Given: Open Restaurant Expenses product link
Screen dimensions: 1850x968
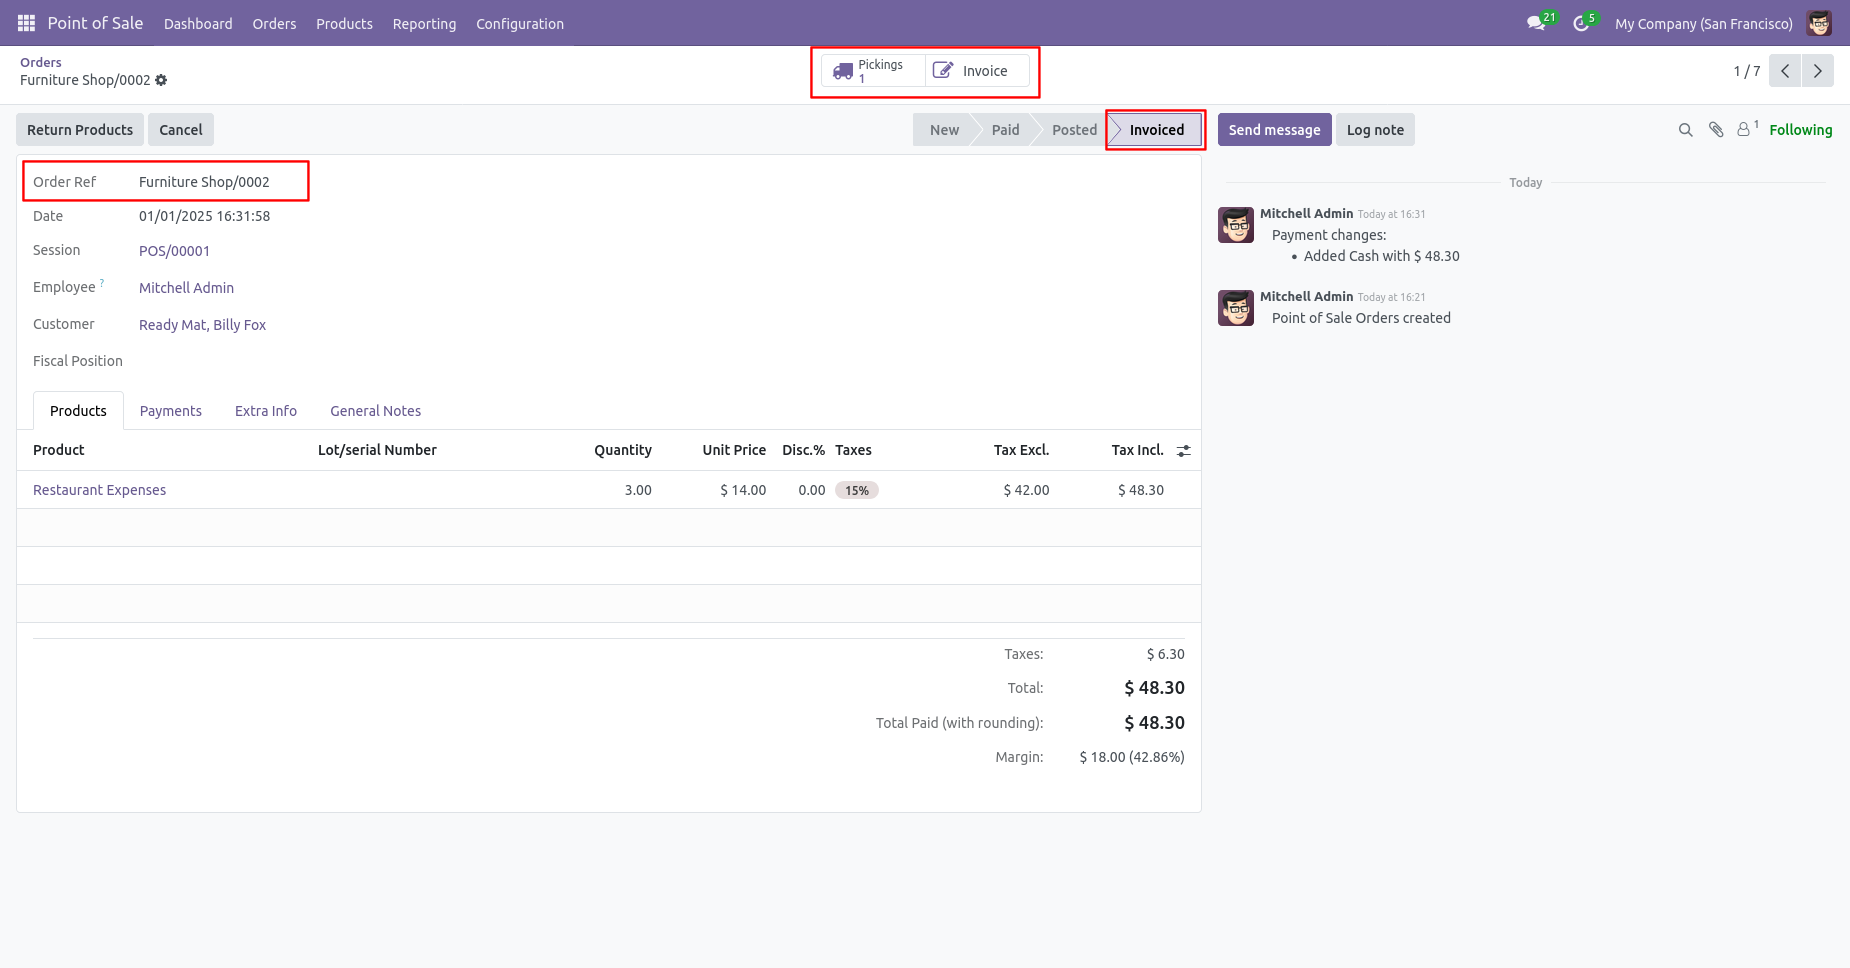Looking at the screenshot, I should pos(99,490).
